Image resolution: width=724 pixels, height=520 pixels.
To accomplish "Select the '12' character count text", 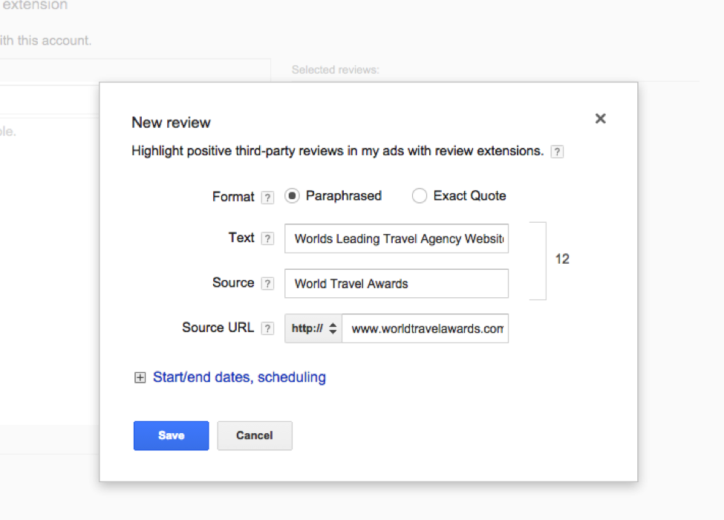I will [x=562, y=259].
